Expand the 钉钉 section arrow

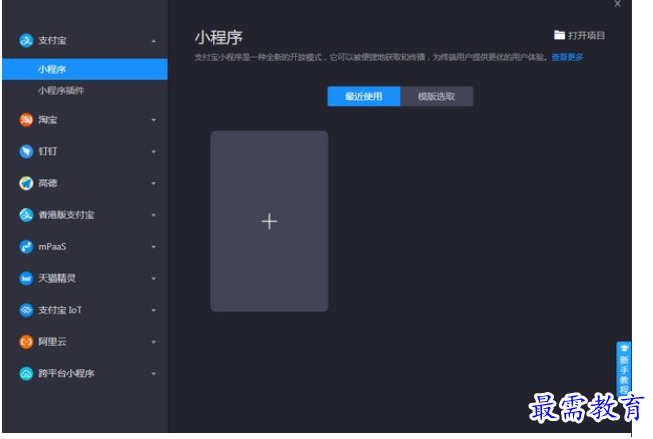154,152
